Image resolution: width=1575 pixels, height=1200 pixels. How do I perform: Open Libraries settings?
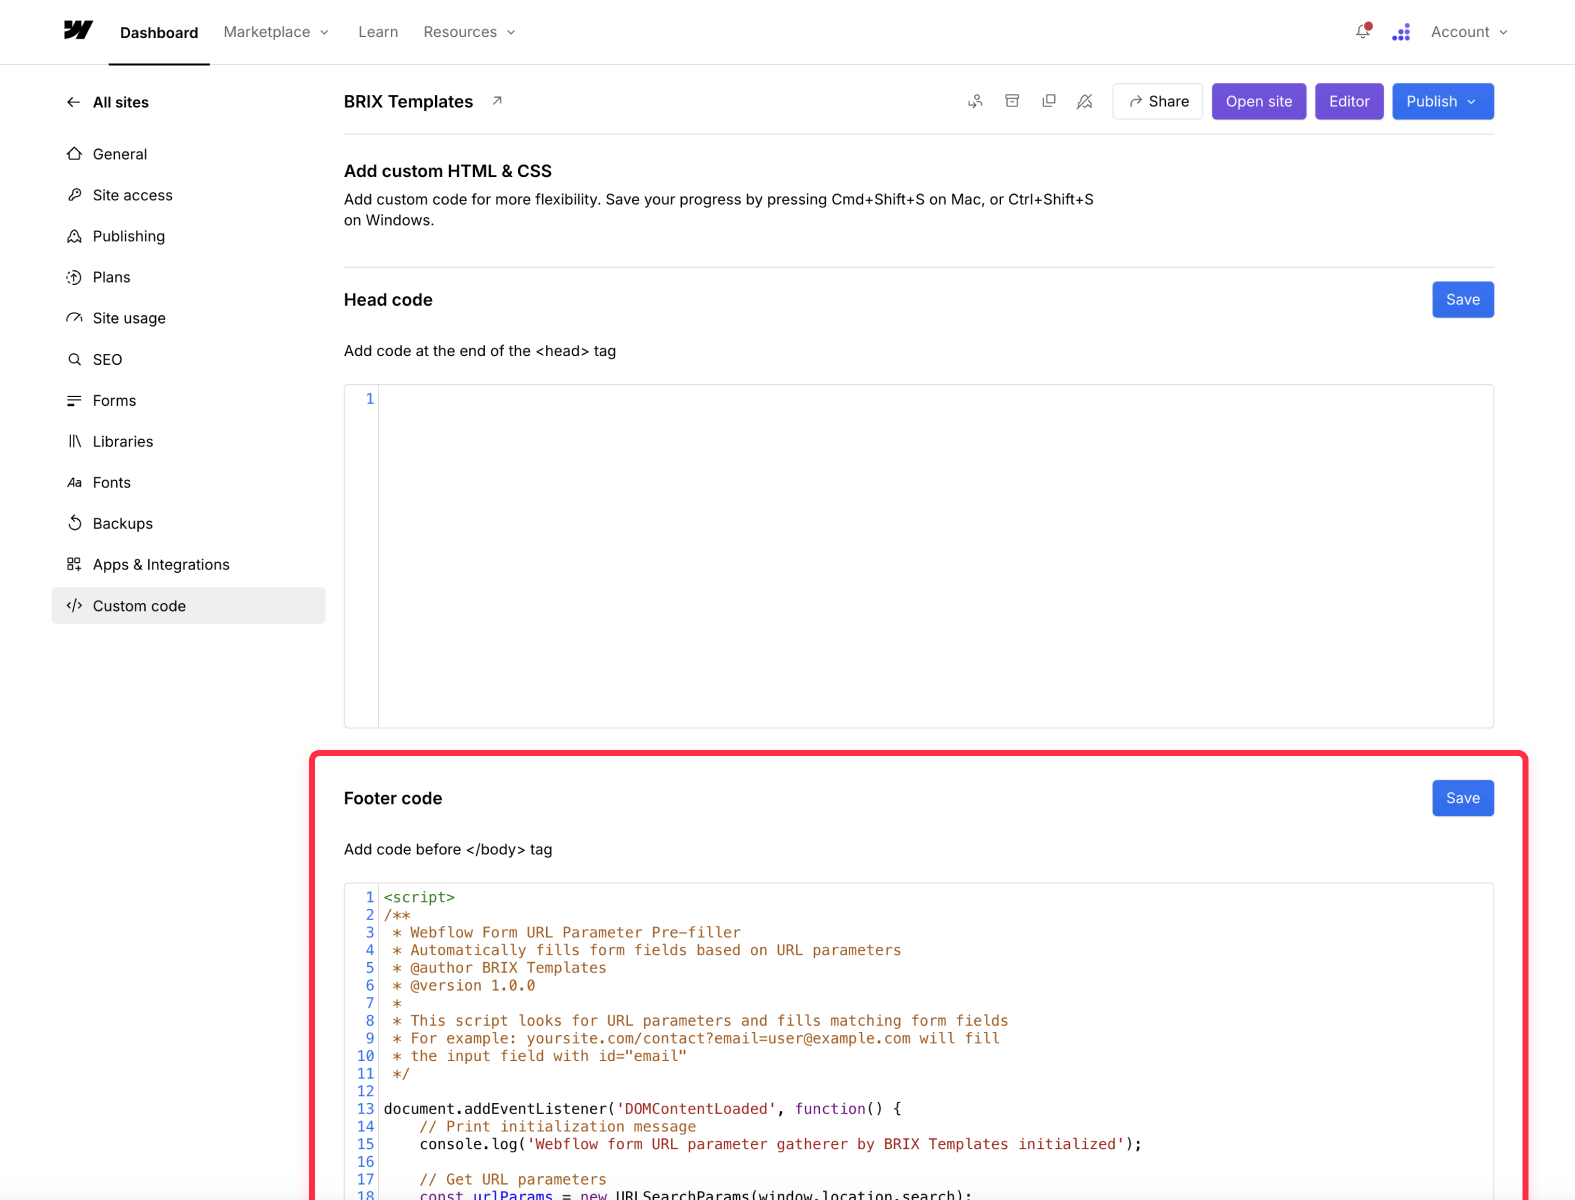pyautogui.click(x=188, y=441)
